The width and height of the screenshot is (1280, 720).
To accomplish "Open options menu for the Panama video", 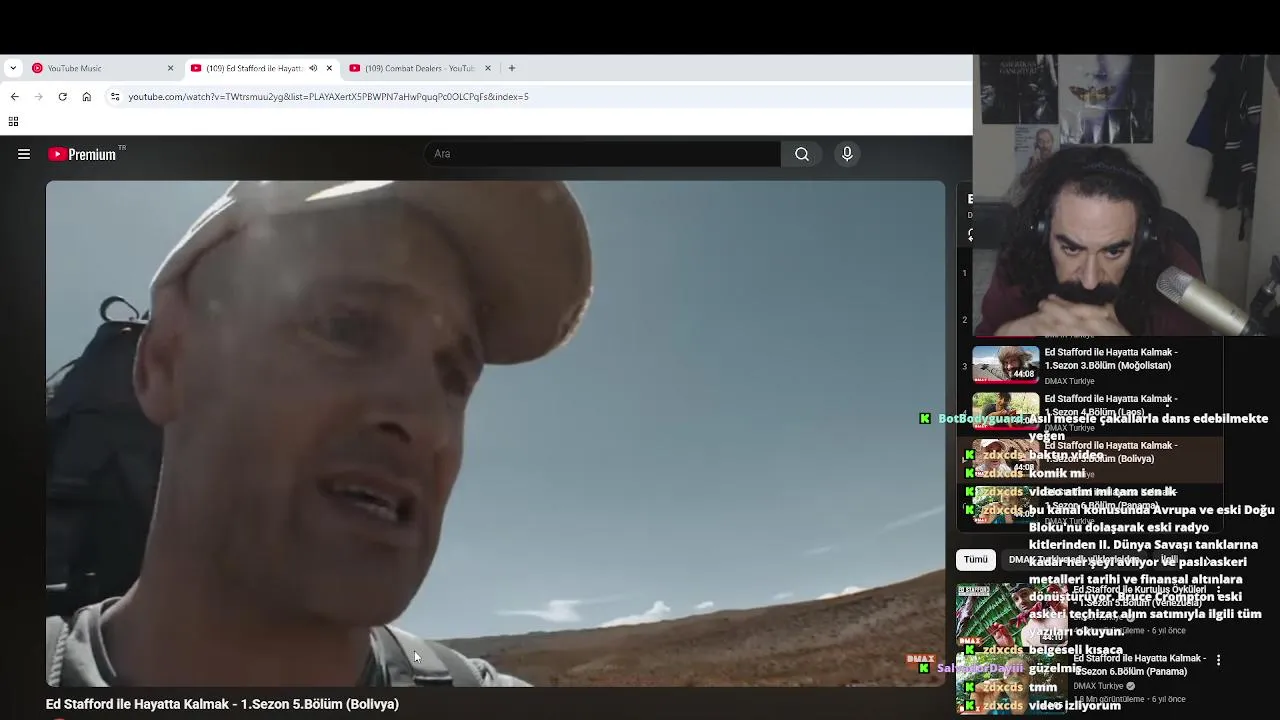I will pos(1218,660).
